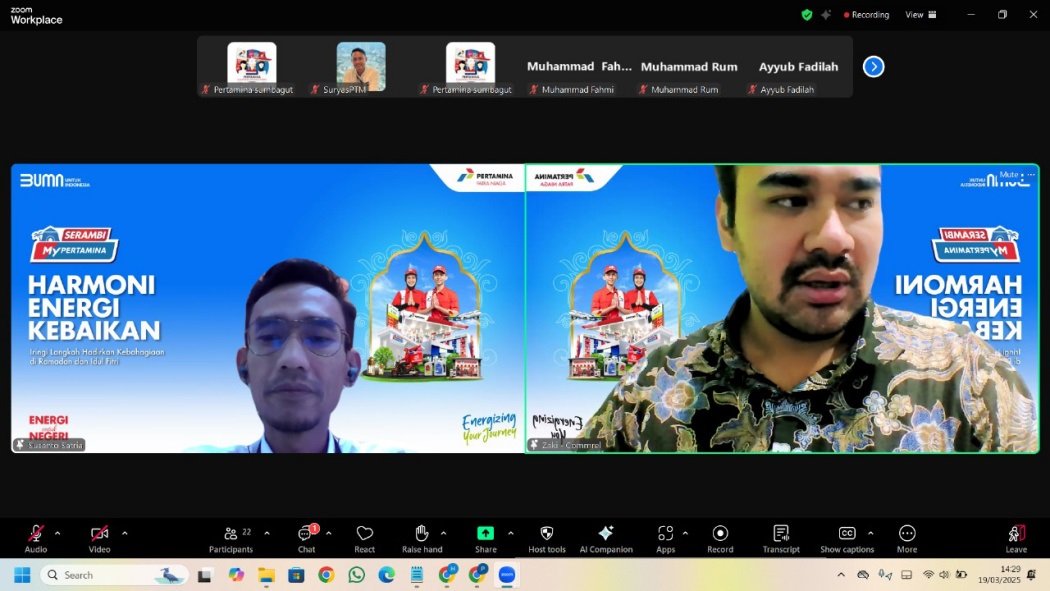This screenshot has height=591, width=1050.
Task: Select the SuryasPTM participant thumbnail
Action: coord(361,66)
